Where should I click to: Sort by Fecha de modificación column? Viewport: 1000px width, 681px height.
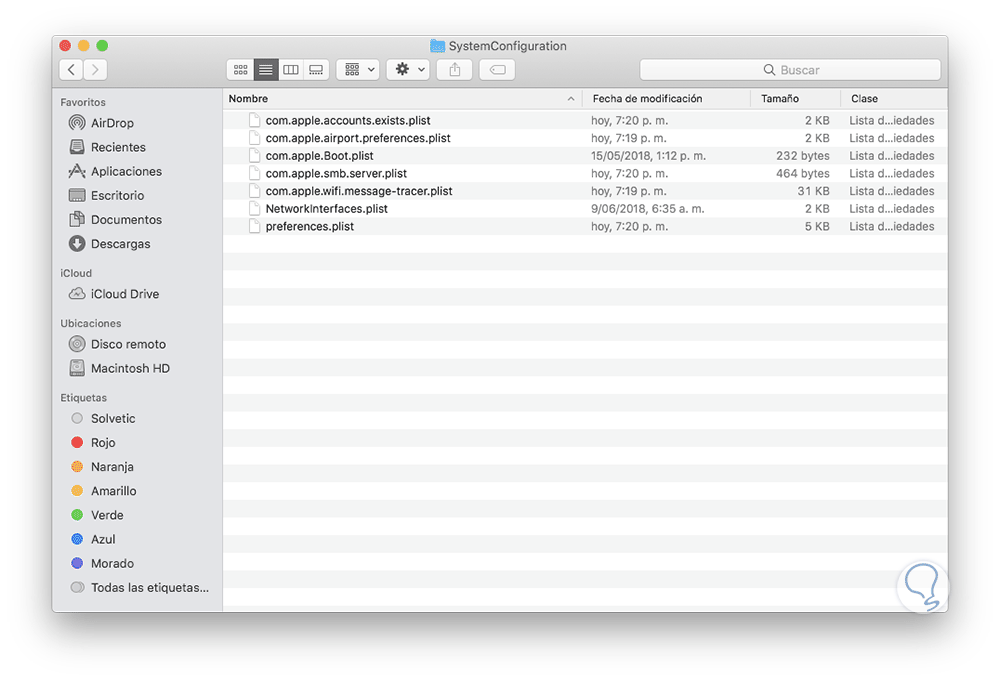pyautogui.click(x=666, y=99)
